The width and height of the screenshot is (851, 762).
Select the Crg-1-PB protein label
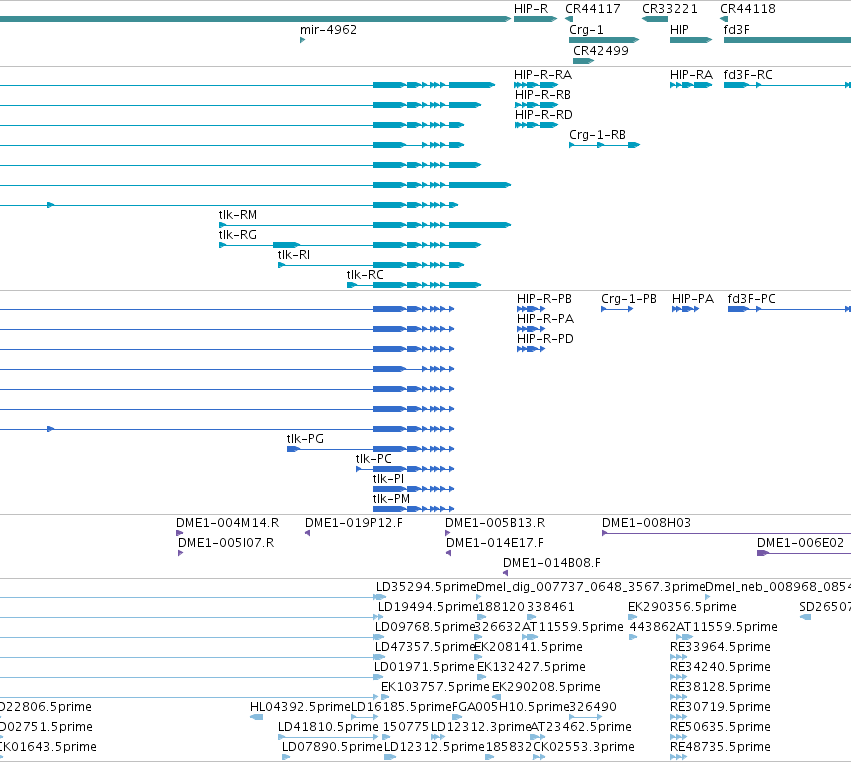tap(629, 299)
